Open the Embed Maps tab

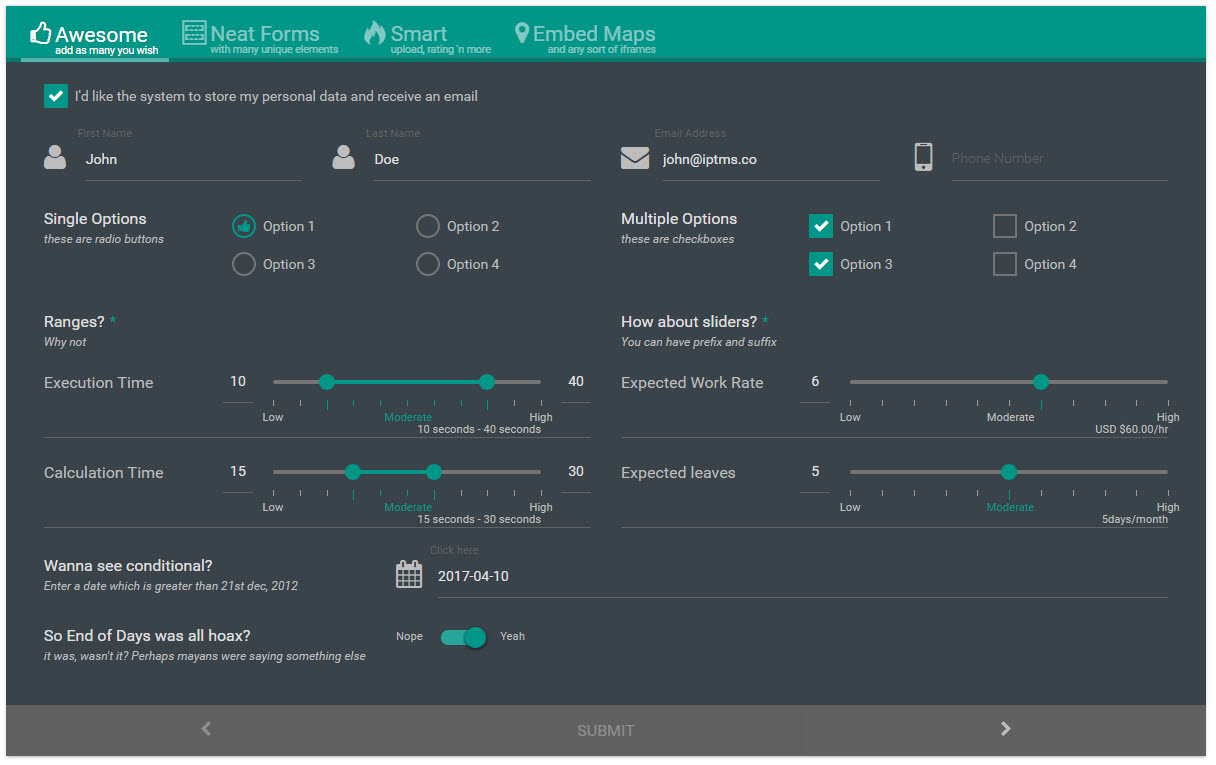point(586,38)
